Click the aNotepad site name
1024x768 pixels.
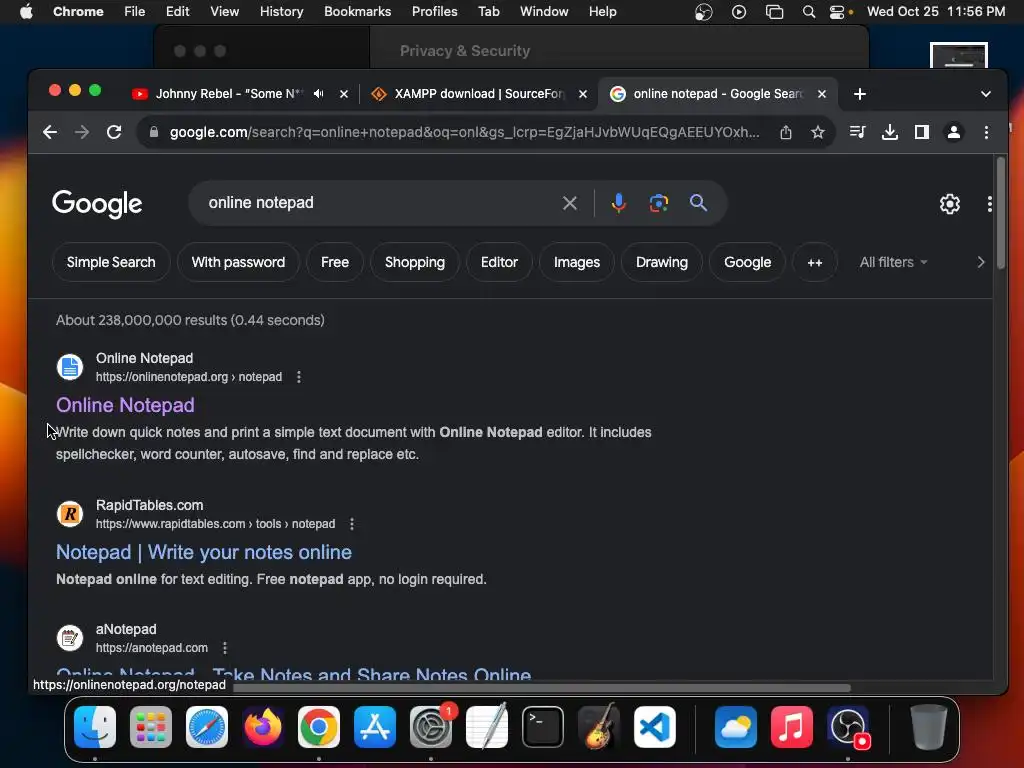[x=126, y=630]
